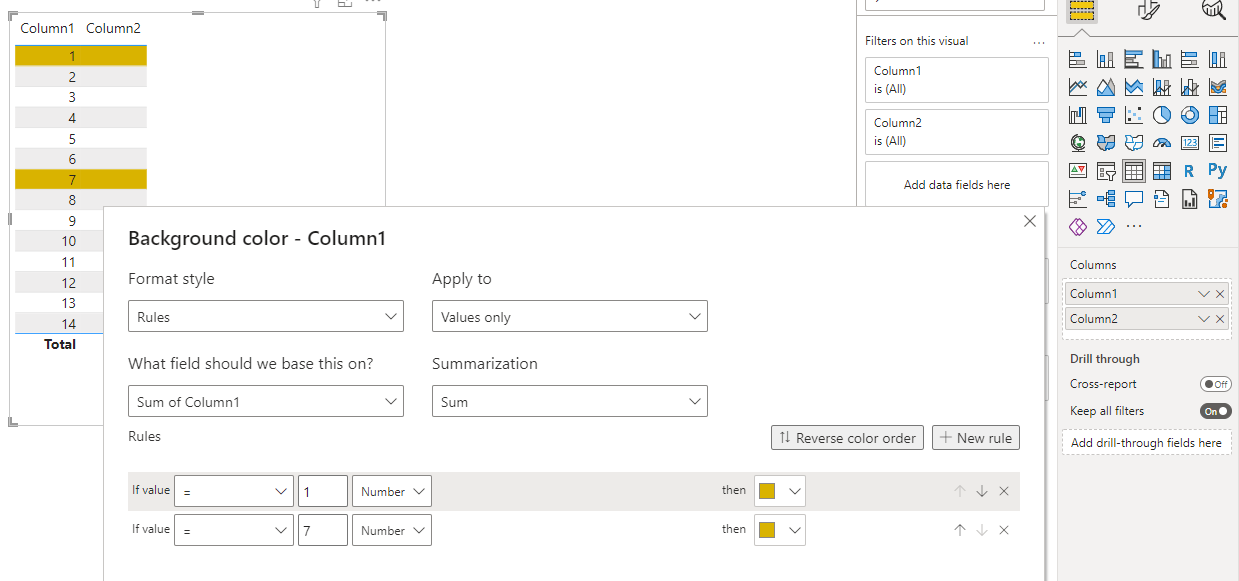Select the Map globe visual
Image resolution: width=1239 pixels, height=581 pixels.
(x=1077, y=143)
